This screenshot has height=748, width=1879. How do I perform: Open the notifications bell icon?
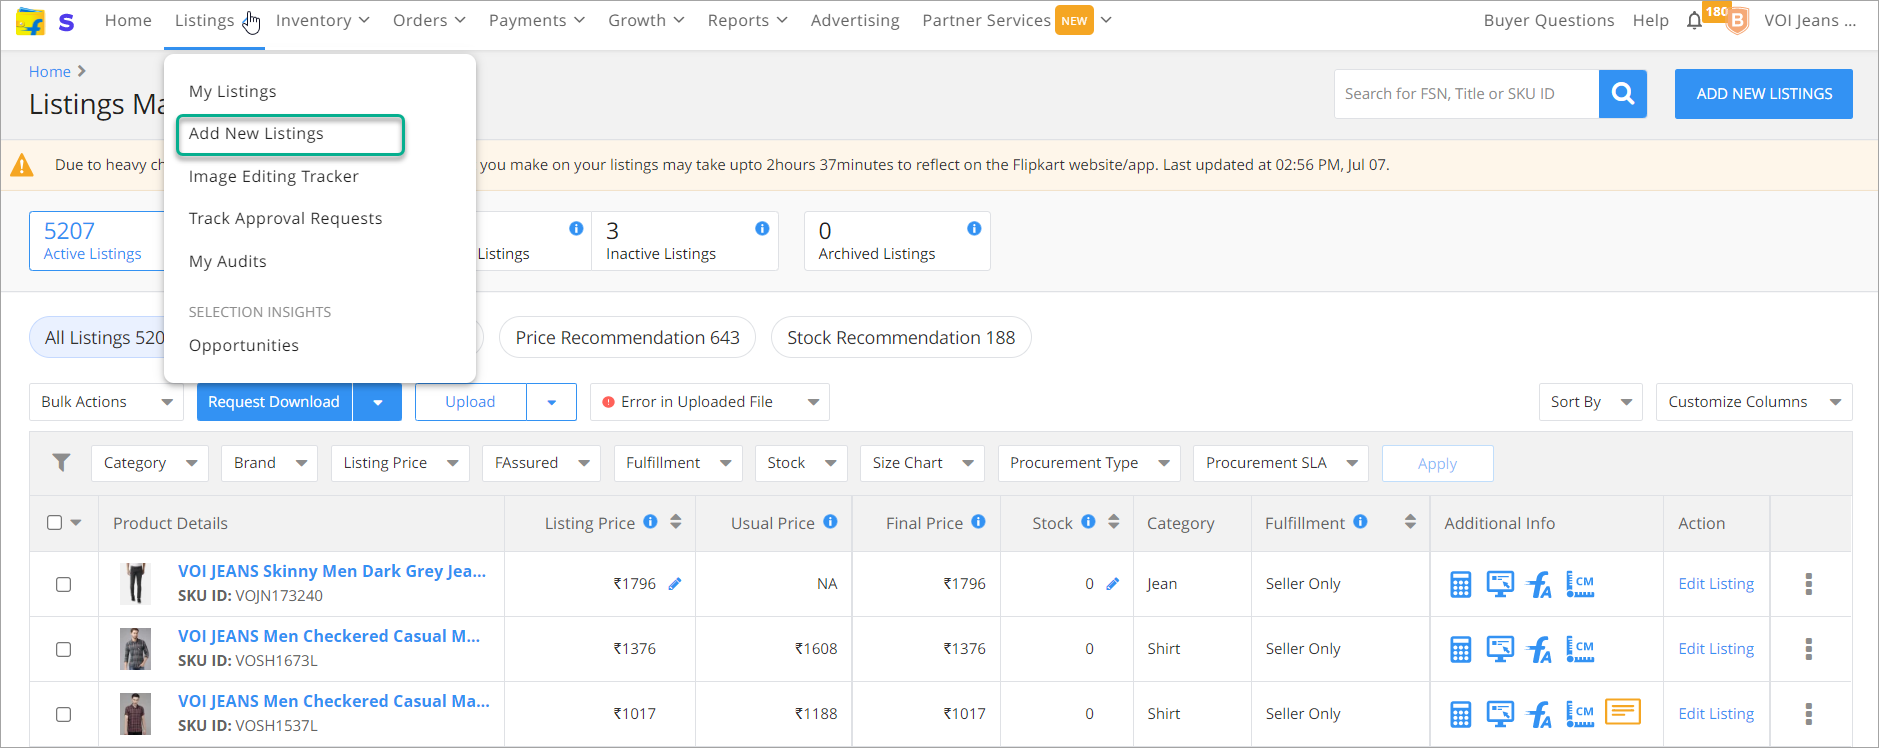coord(1694,20)
